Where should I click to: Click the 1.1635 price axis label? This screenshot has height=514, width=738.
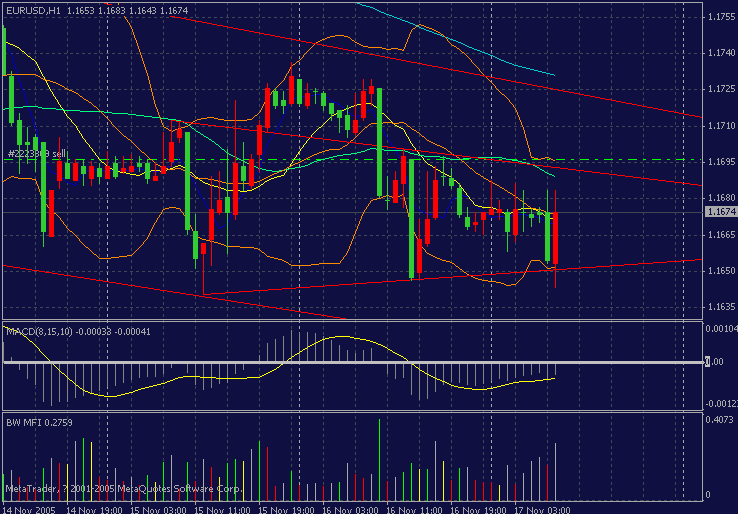(x=722, y=306)
